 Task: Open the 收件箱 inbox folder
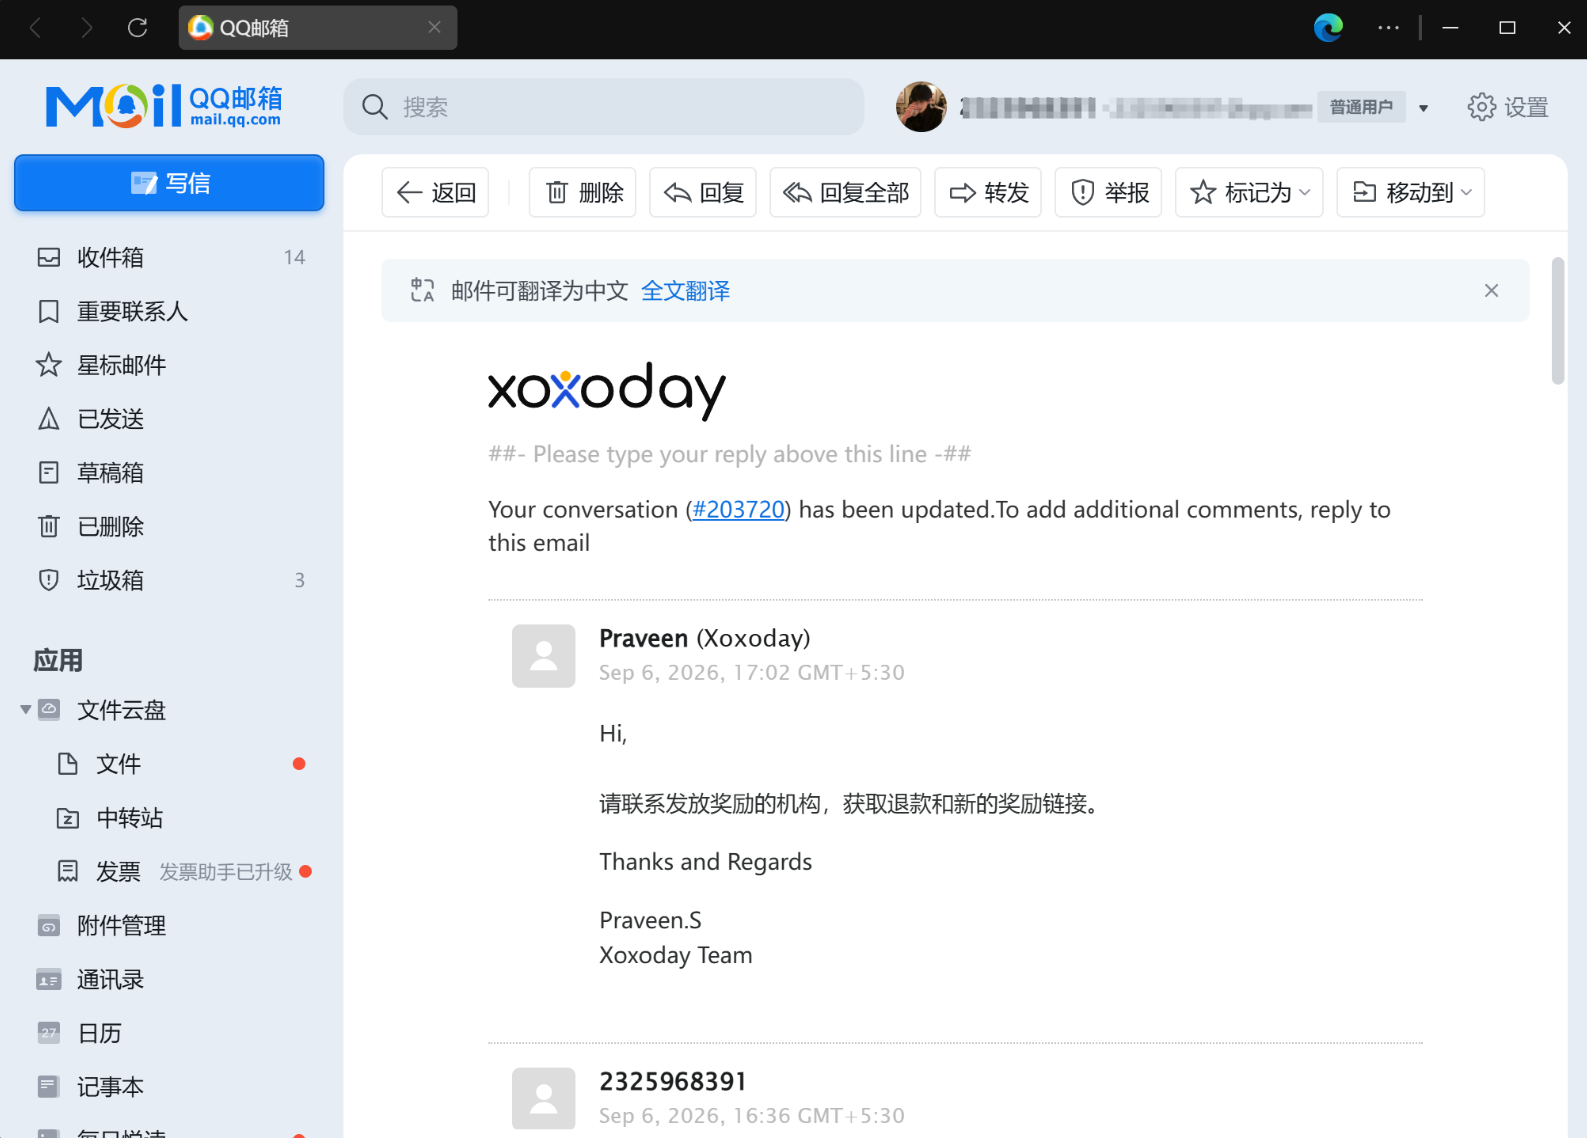(x=170, y=257)
